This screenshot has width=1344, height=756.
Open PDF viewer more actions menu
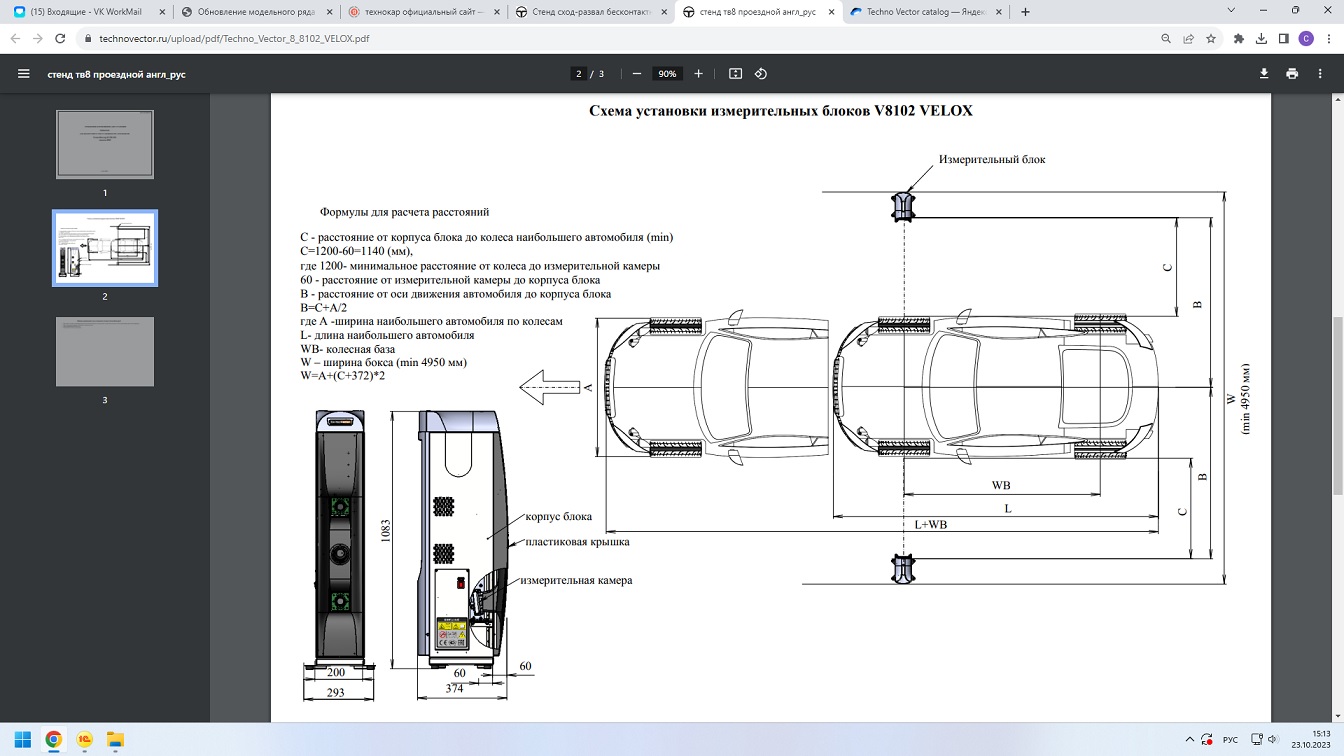(1322, 74)
